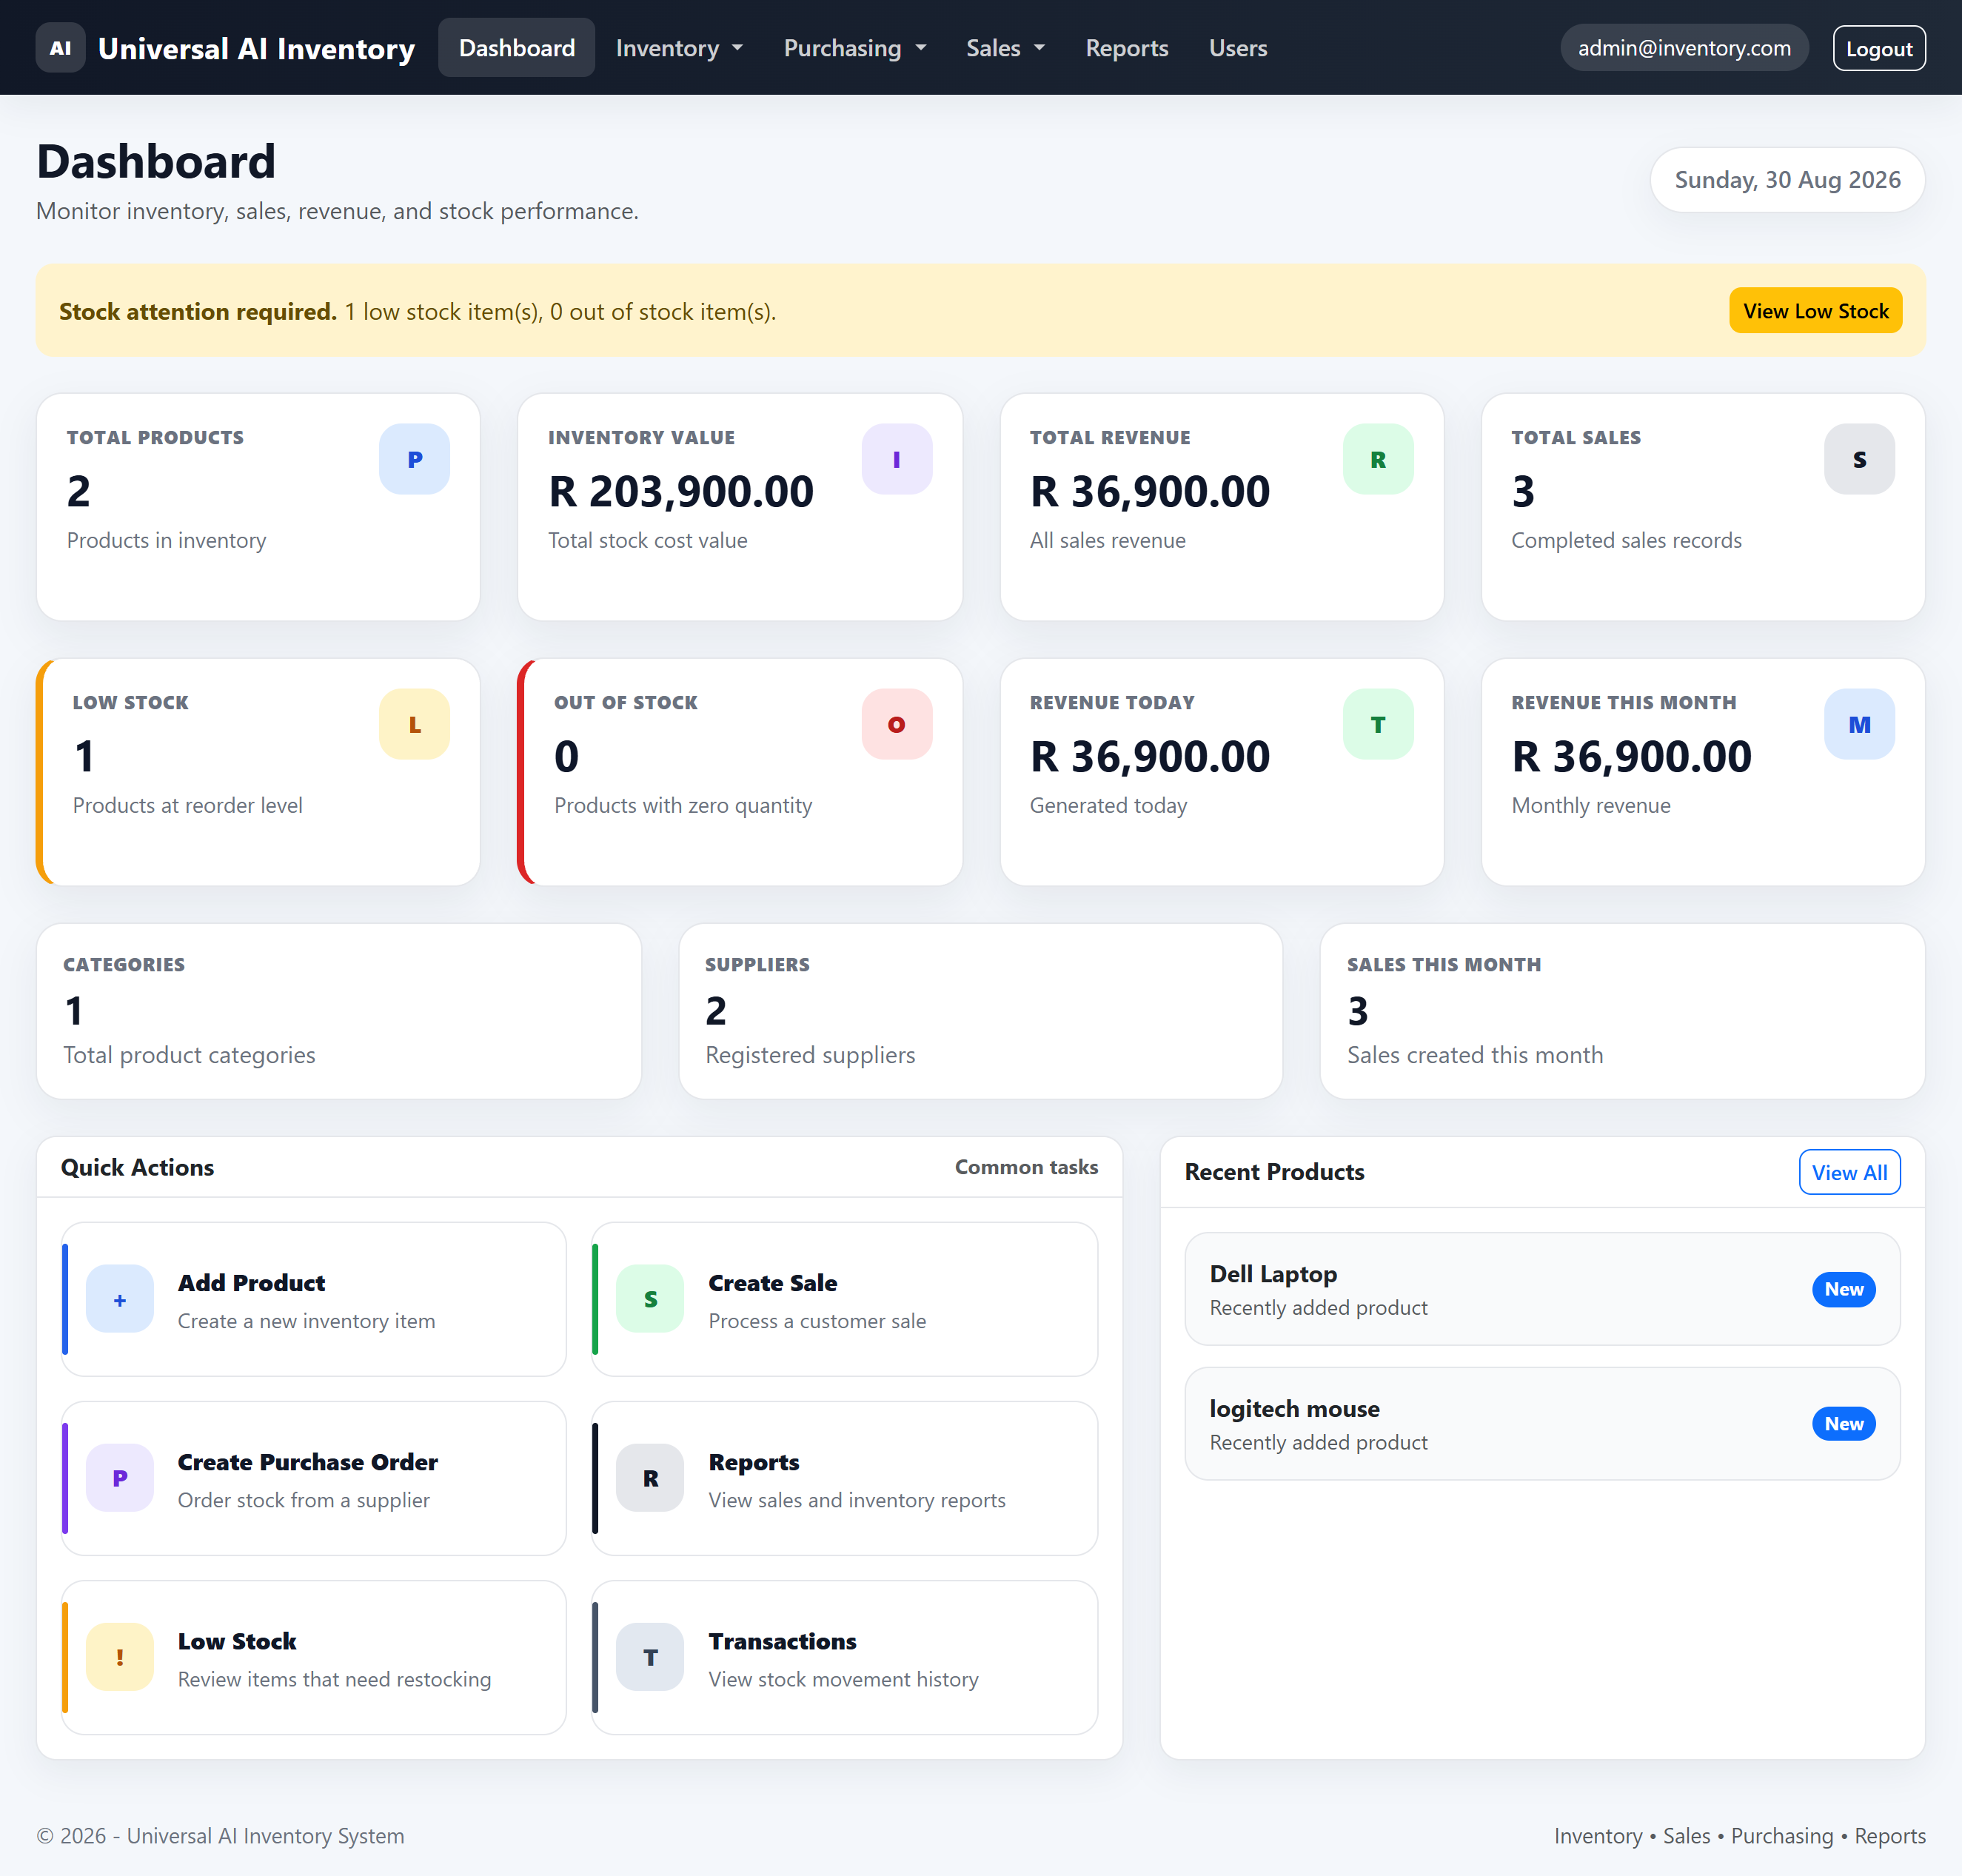Click the T Transactions quick action icon
The image size is (1962, 1876).
pyautogui.click(x=650, y=1657)
